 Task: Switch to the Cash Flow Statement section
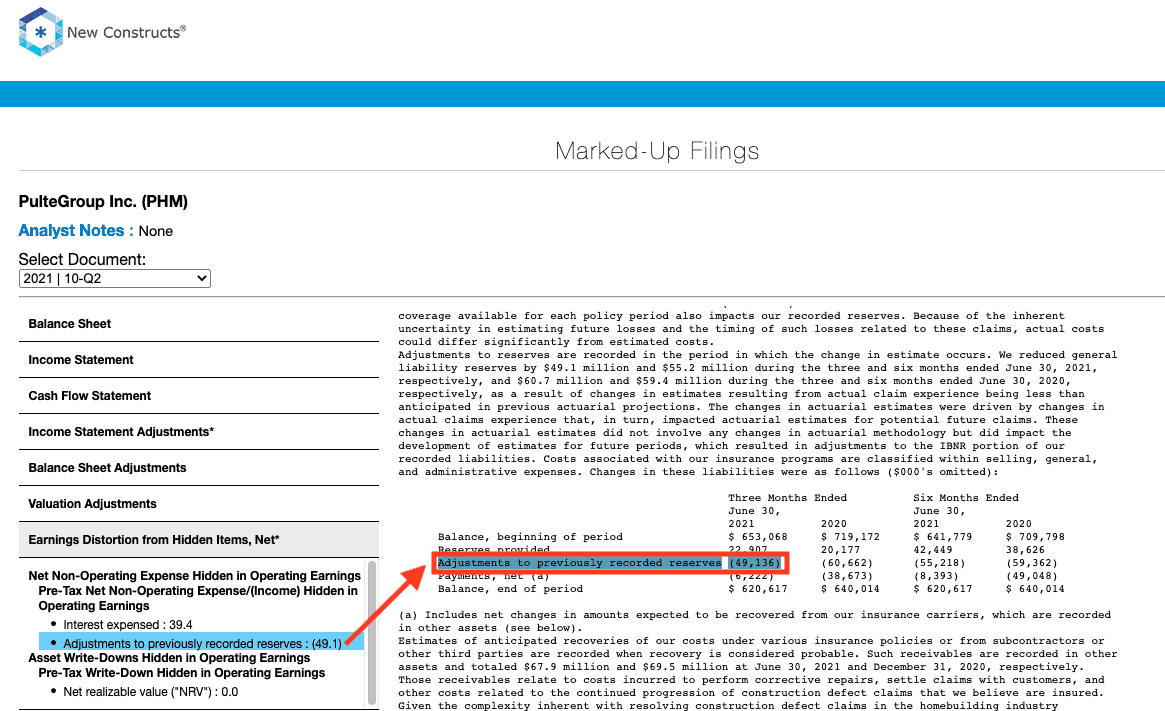(x=198, y=396)
